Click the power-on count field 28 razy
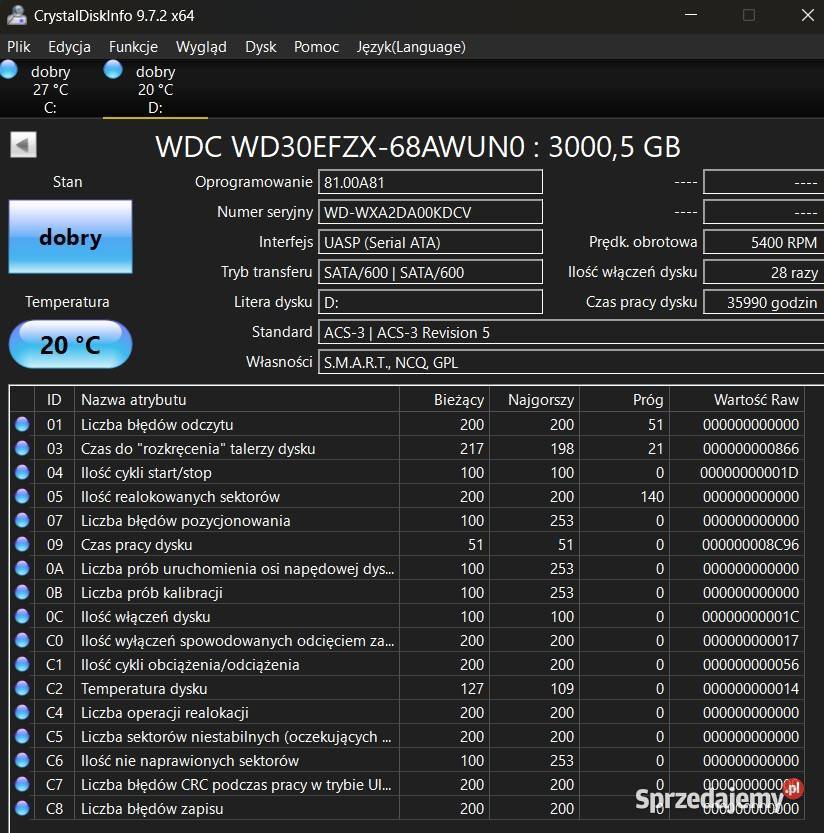This screenshot has width=824, height=833. [x=763, y=272]
